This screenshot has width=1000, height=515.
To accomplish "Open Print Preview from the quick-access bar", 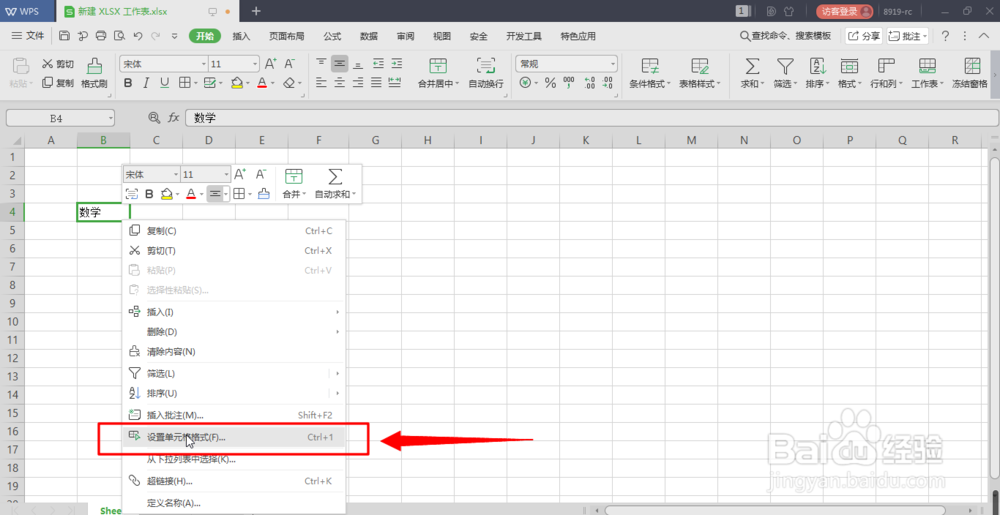I will point(119,36).
